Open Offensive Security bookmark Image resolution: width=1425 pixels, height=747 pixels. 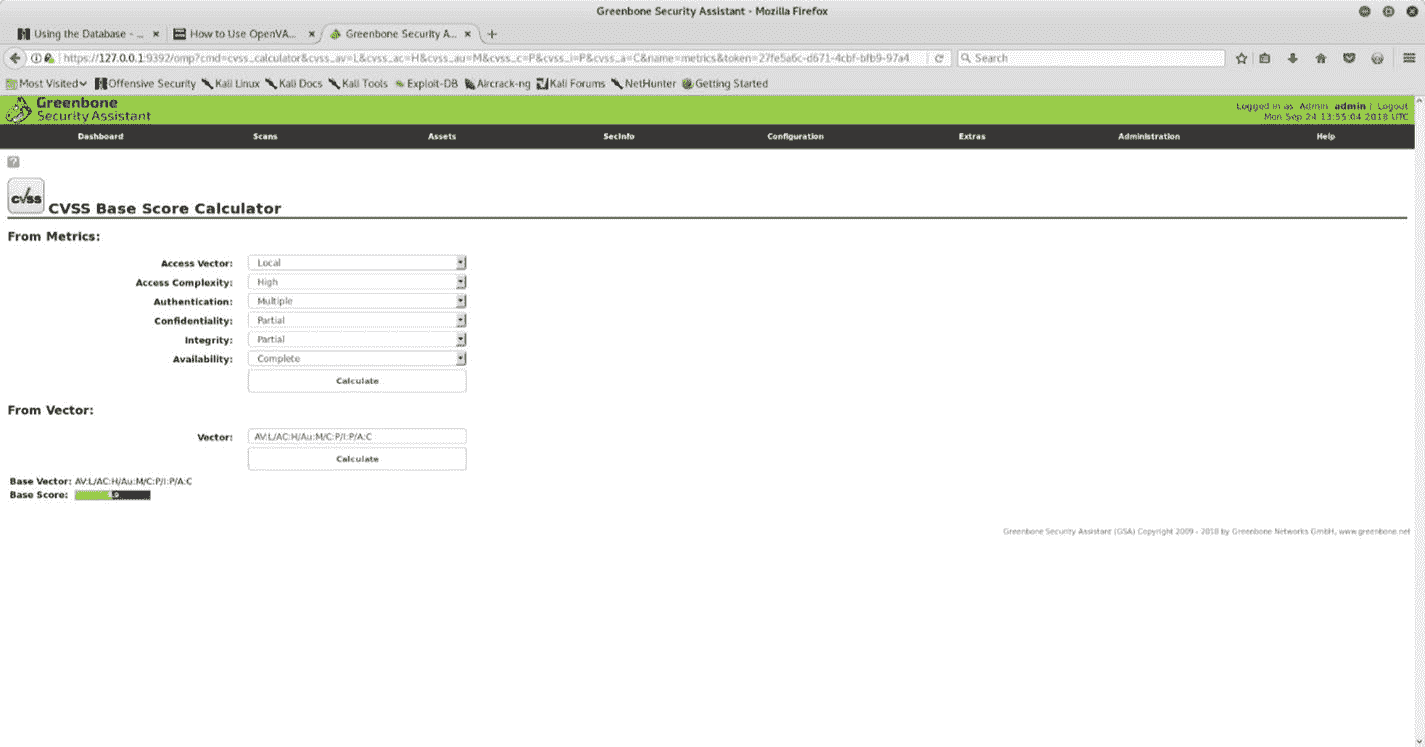point(146,84)
